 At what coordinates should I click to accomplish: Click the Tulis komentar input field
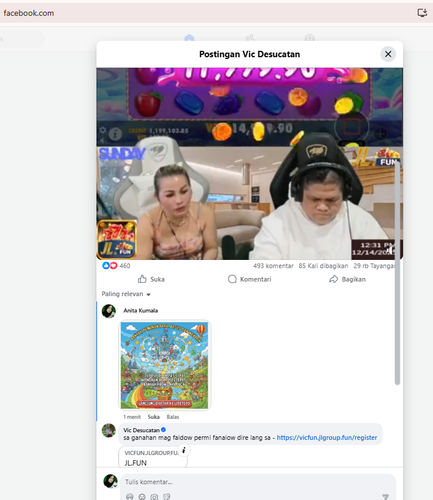coord(258,482)
